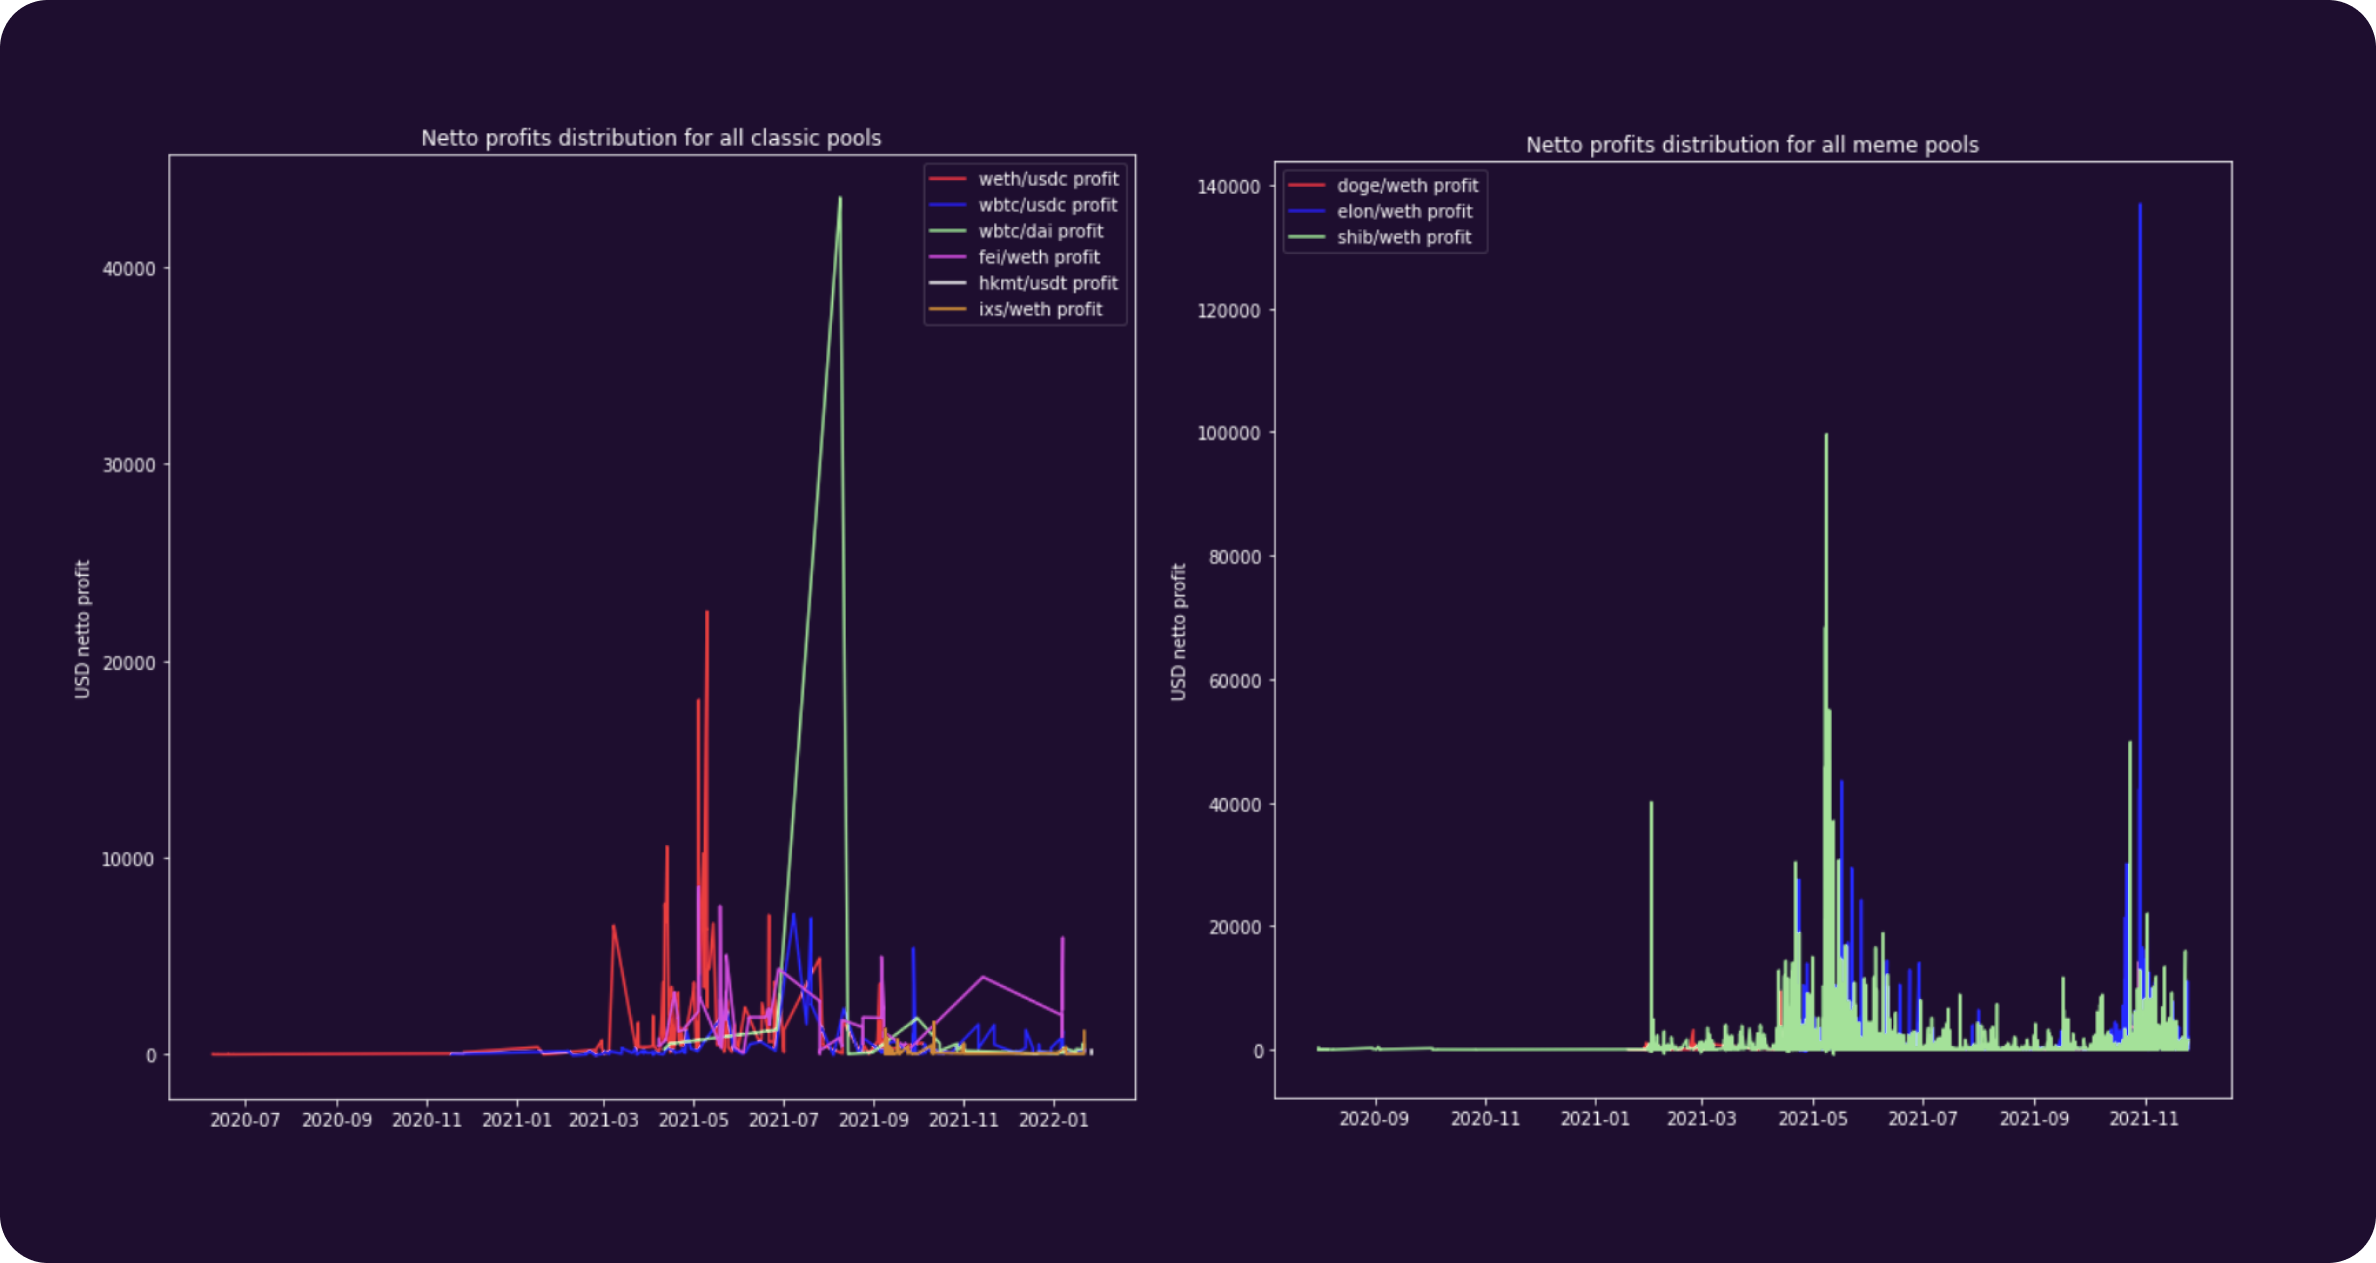Select the classic pools chart title
The width and height of the screenshot is (2376, 1263).
click(x=651, y=138)
